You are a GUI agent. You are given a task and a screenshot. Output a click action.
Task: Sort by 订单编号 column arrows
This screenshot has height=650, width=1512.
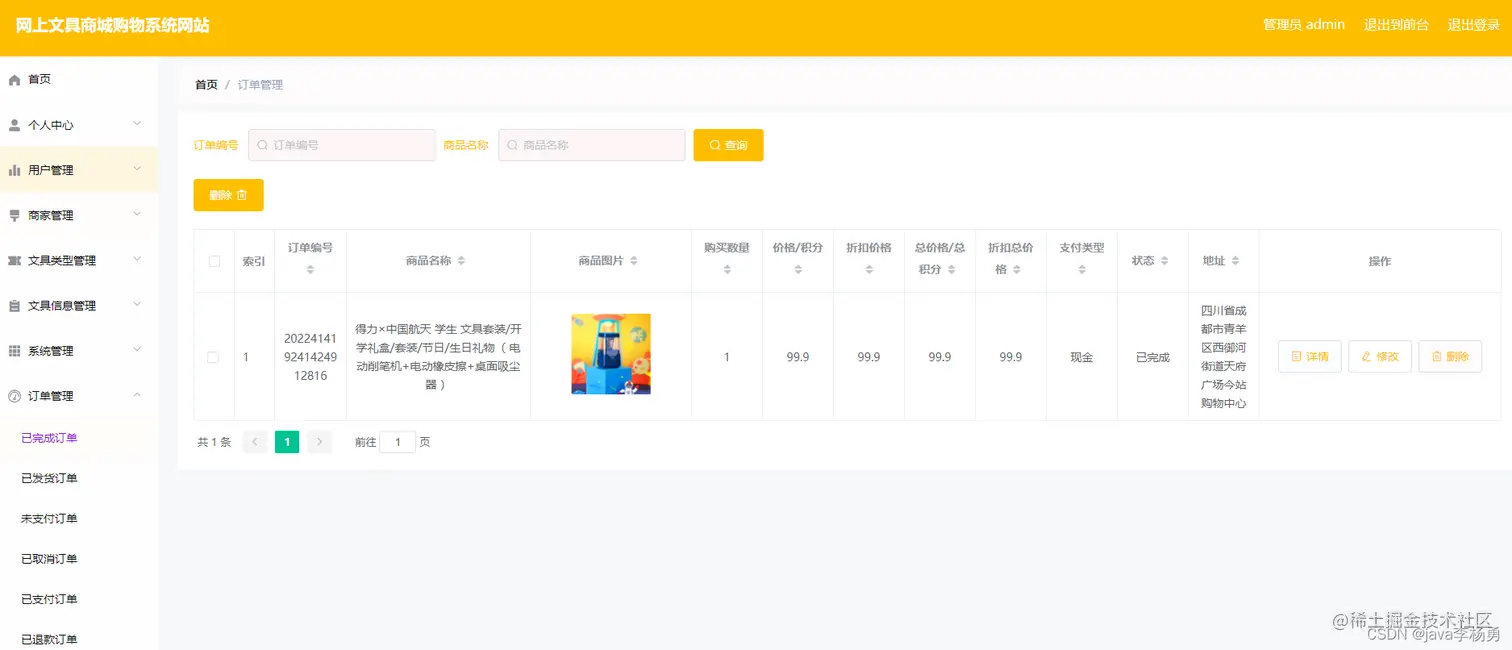(310, 270)
